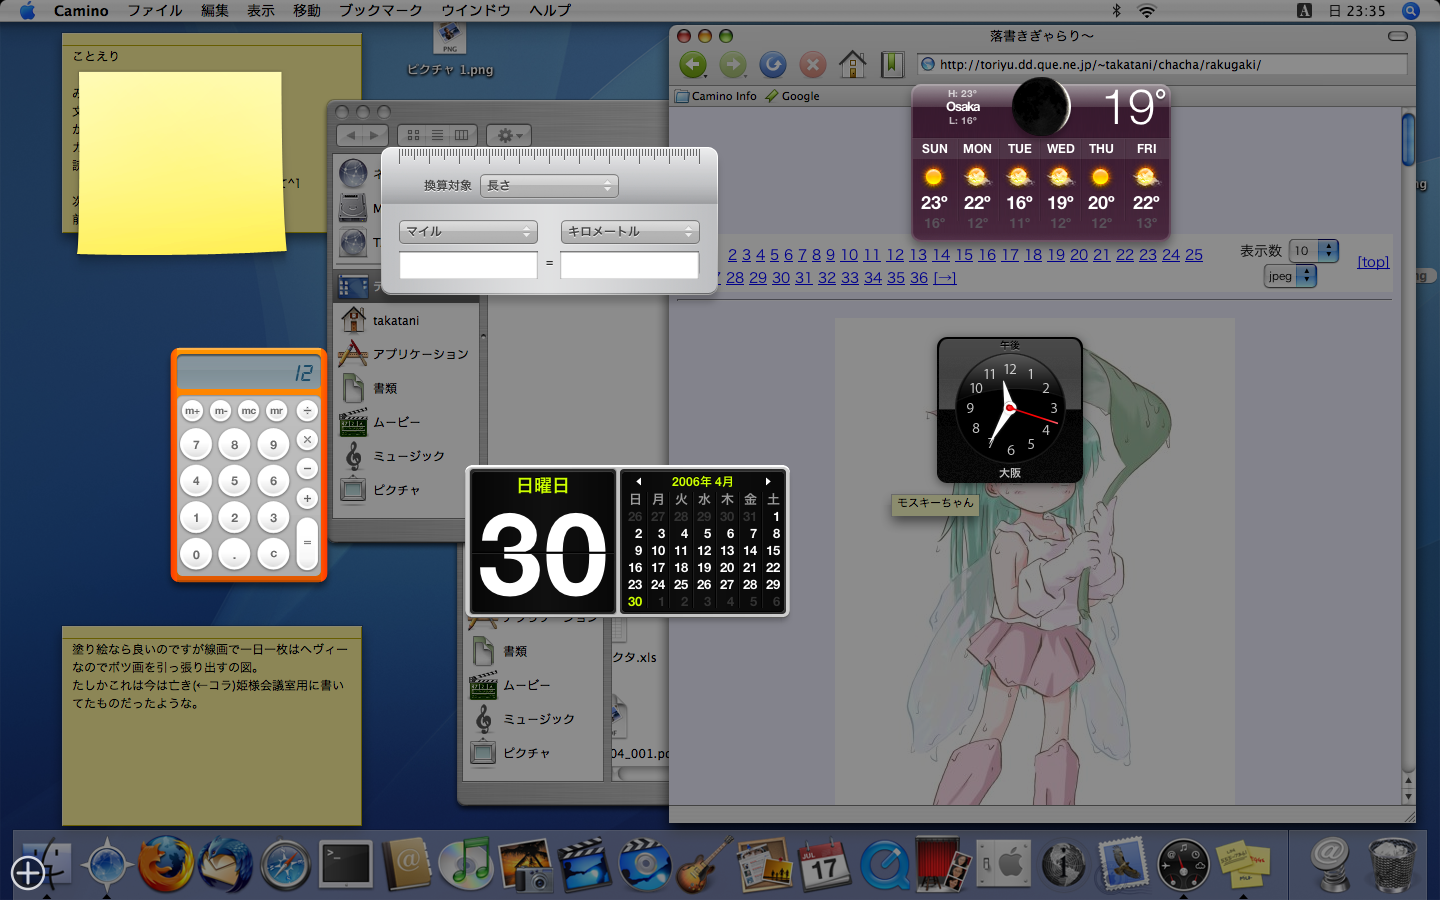Open the キロメートル unit dropdown

click(x=630, y=231)
